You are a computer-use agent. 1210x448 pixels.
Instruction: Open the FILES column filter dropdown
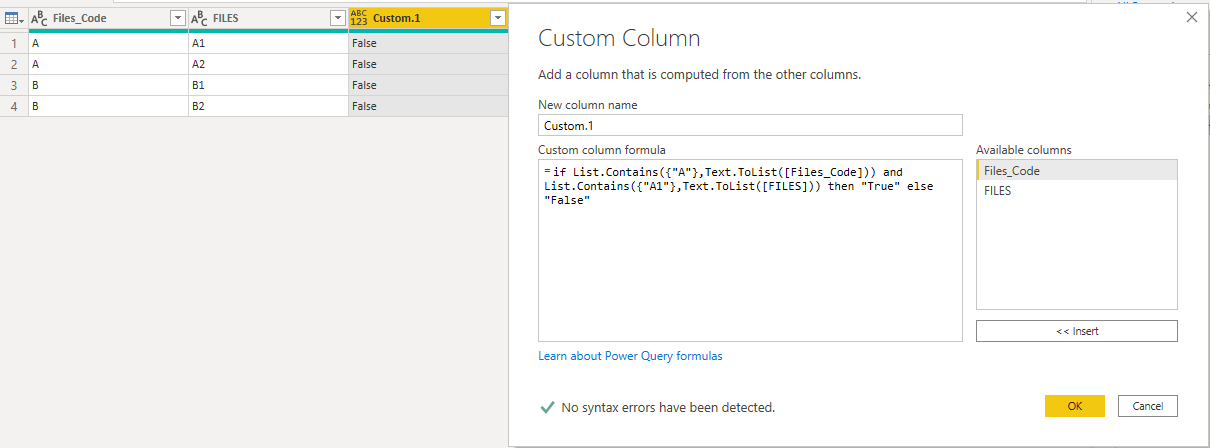coord(338,18)
